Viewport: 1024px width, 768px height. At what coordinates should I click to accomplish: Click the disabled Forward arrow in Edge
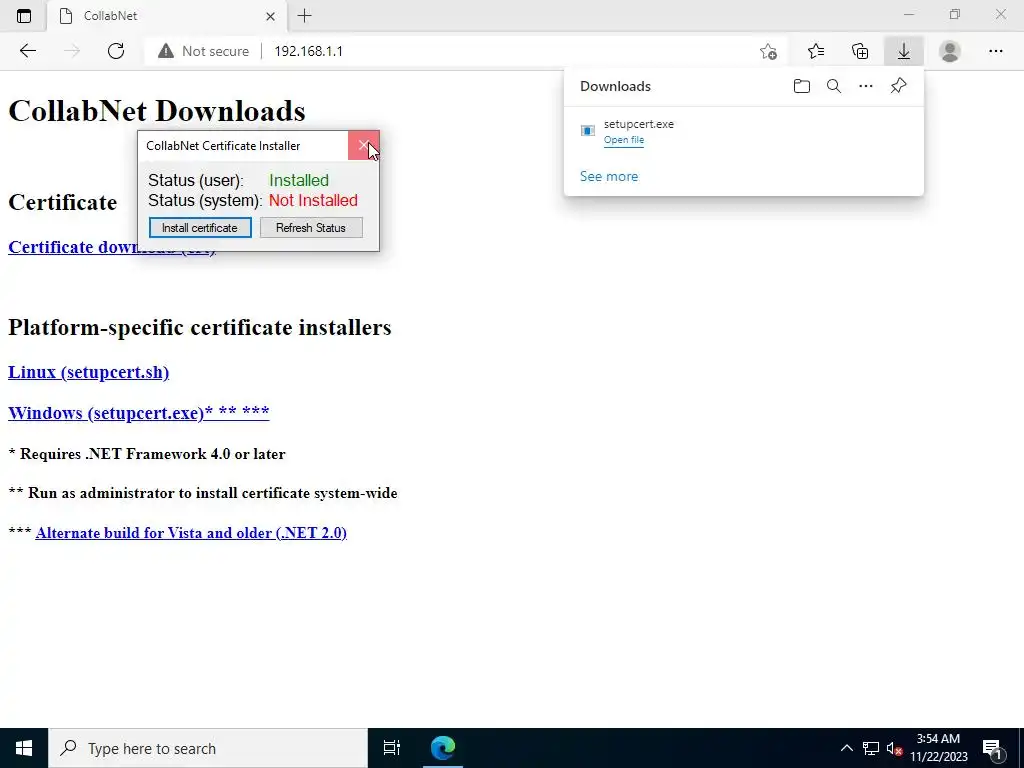click(x=72, y=51)
